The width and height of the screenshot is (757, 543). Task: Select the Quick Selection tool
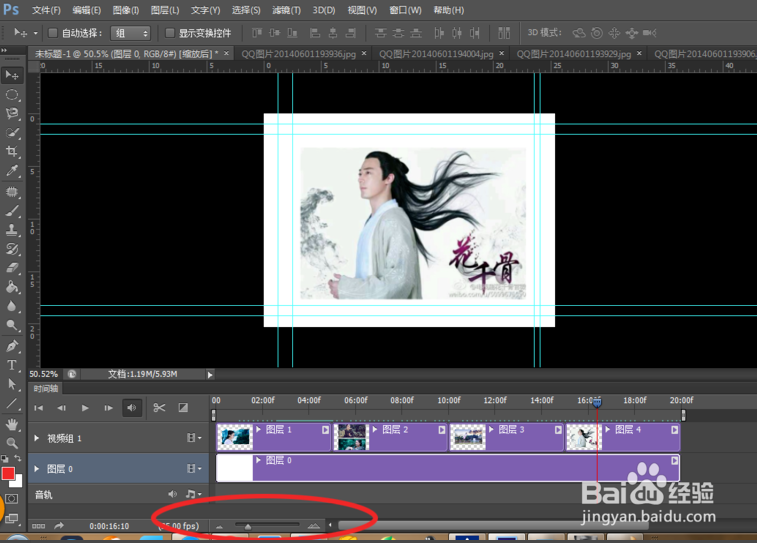[x=12, y=133]
